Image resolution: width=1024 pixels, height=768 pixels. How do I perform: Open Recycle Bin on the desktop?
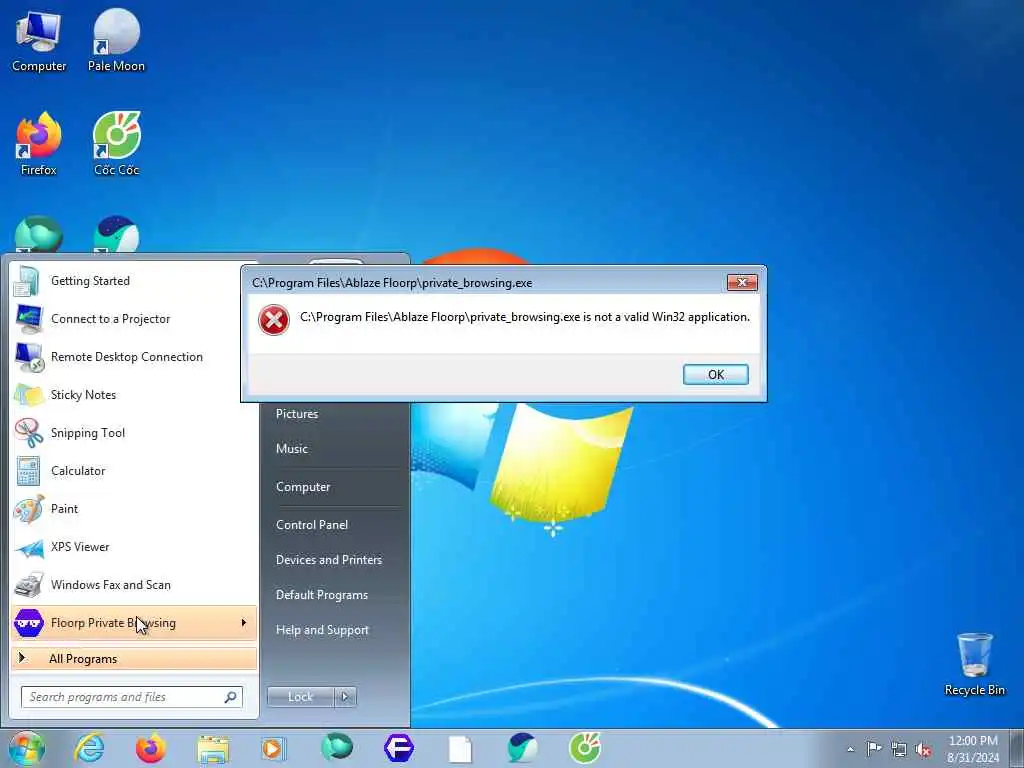(x=974, y=664)
